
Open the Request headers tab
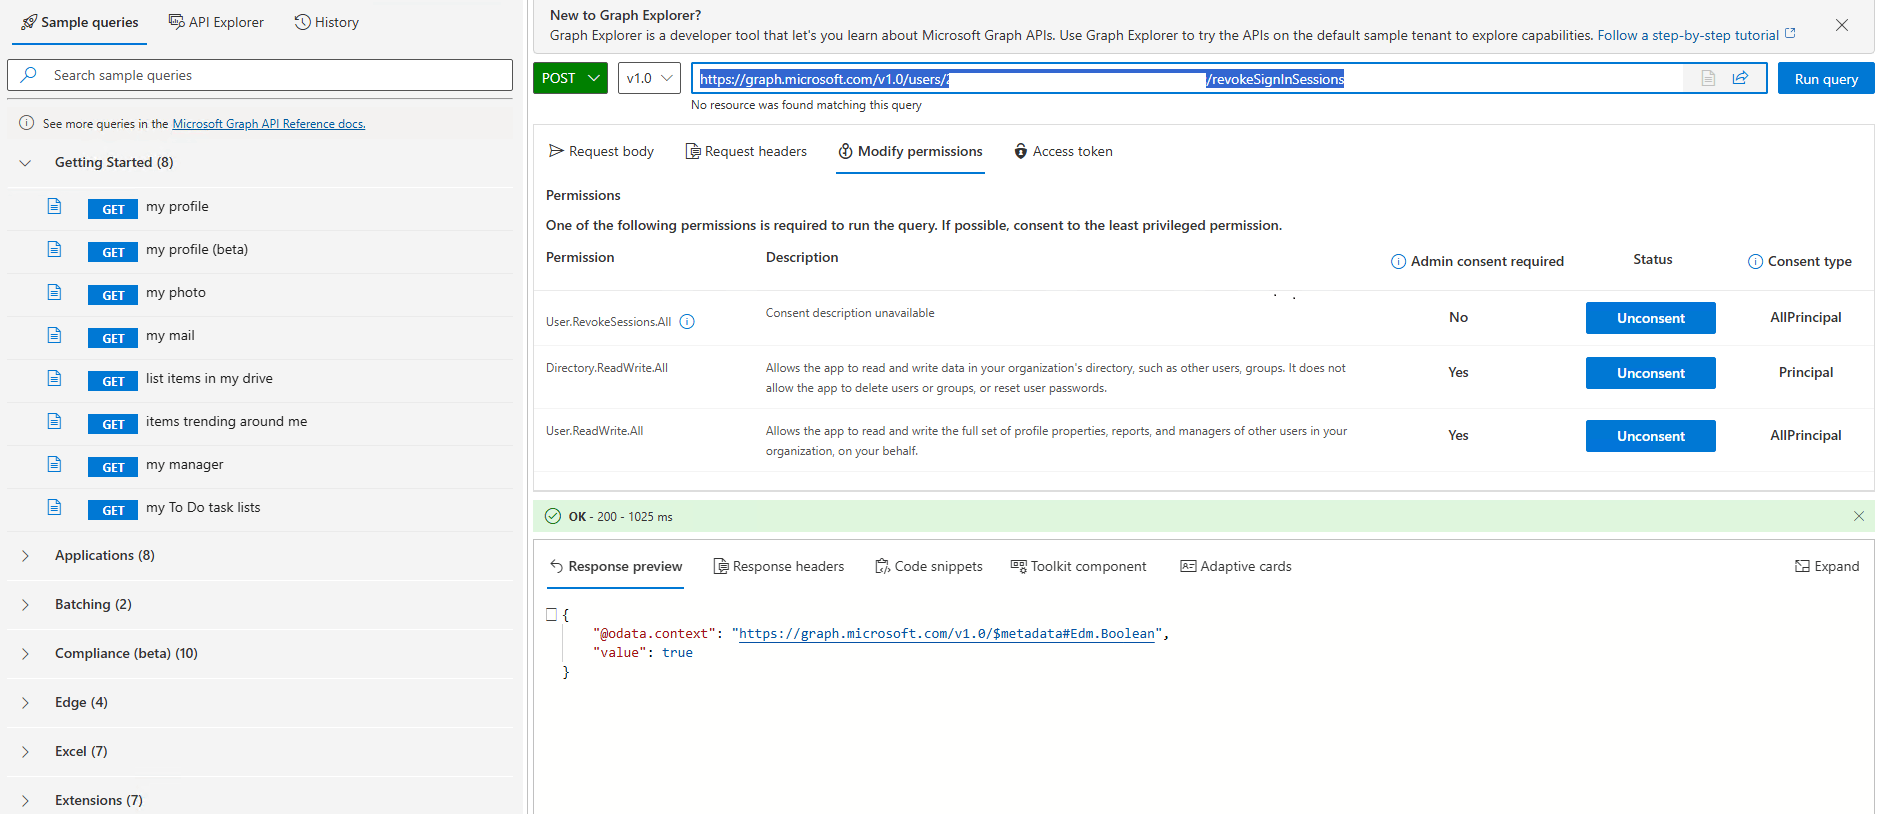pos(746,151)
